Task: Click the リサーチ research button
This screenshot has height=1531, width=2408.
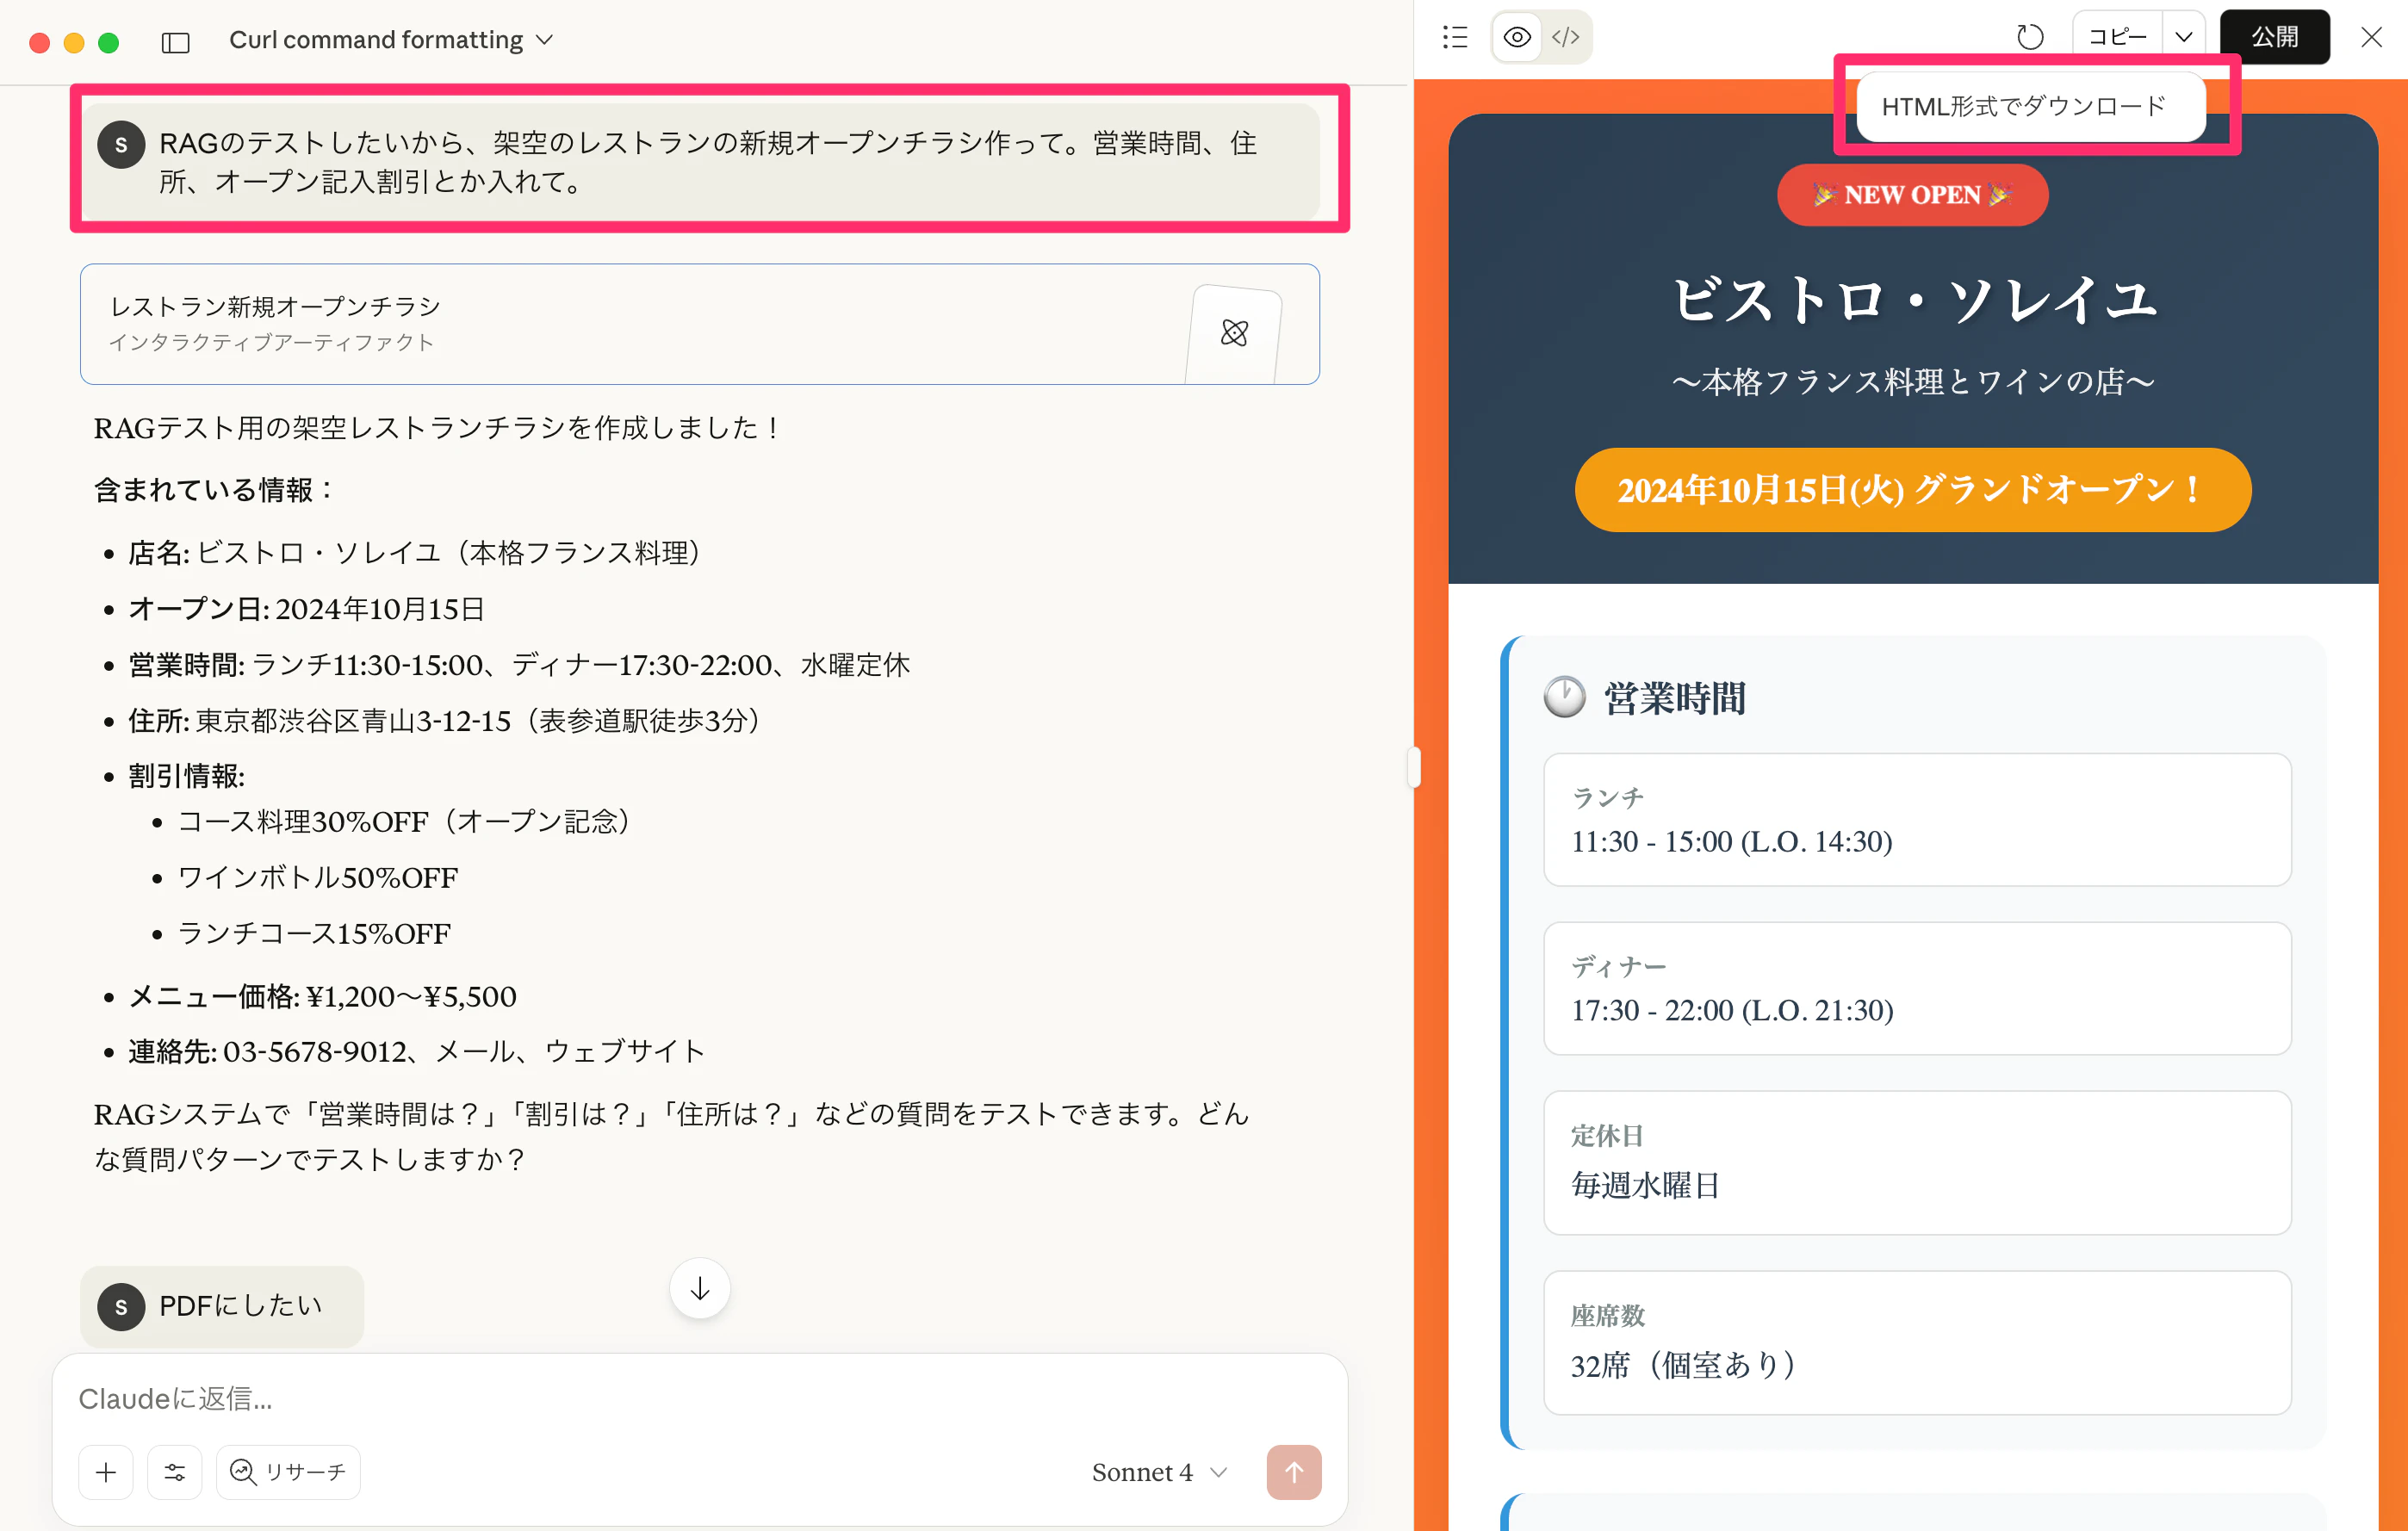Action: pyautogui.click(x=288, y=1472)
